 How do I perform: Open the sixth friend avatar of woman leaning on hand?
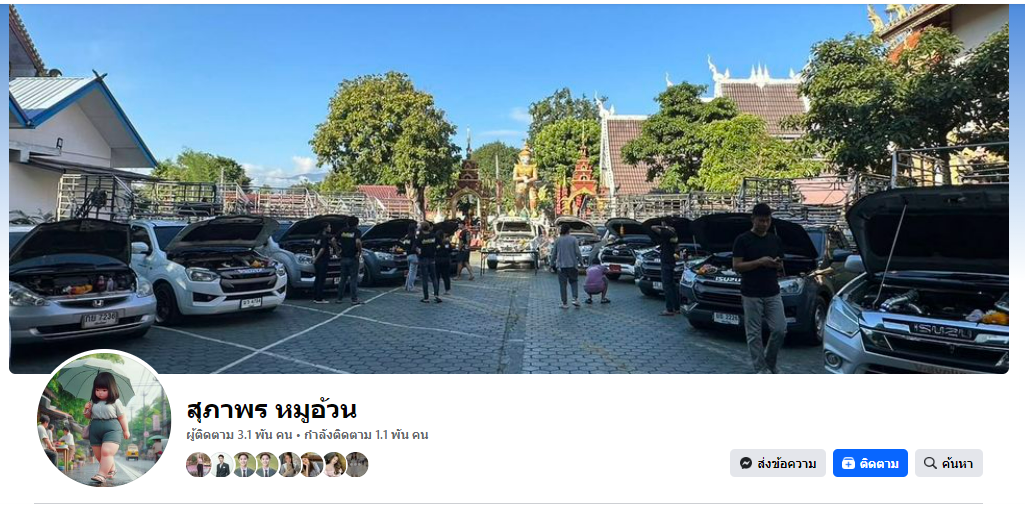pyautogui.click(x=311, y=465)
